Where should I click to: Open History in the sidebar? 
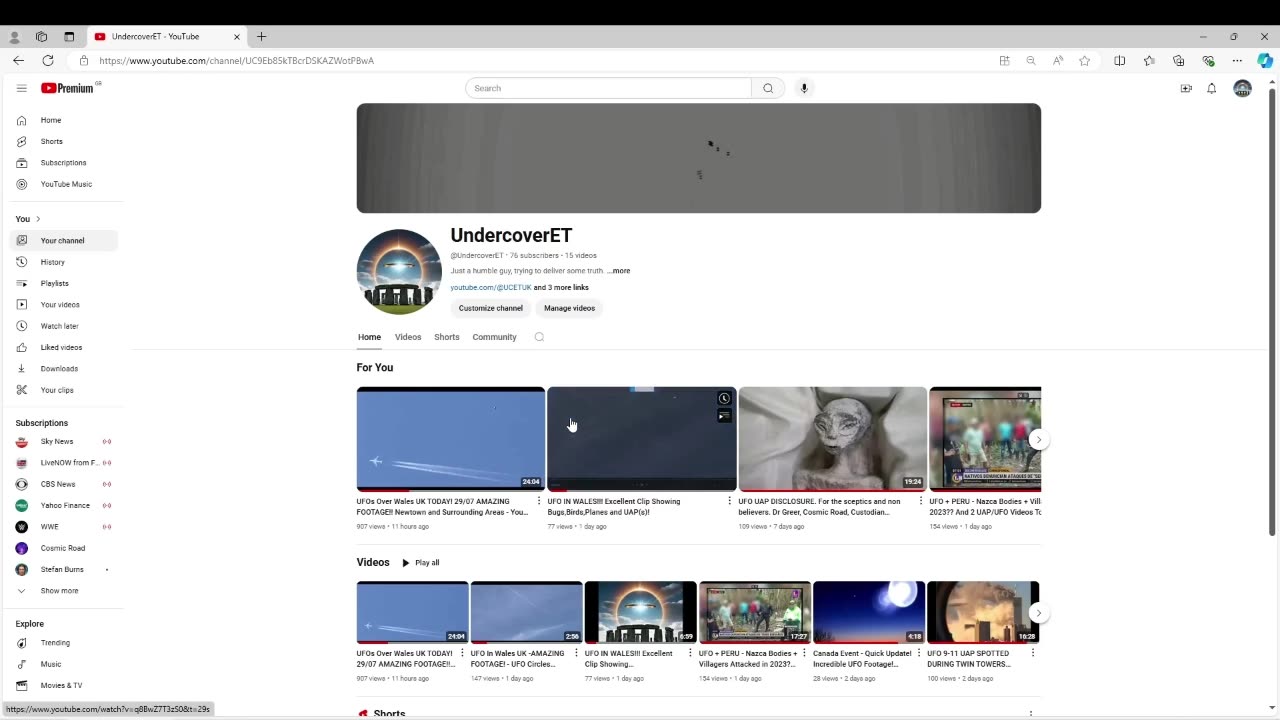64,262
